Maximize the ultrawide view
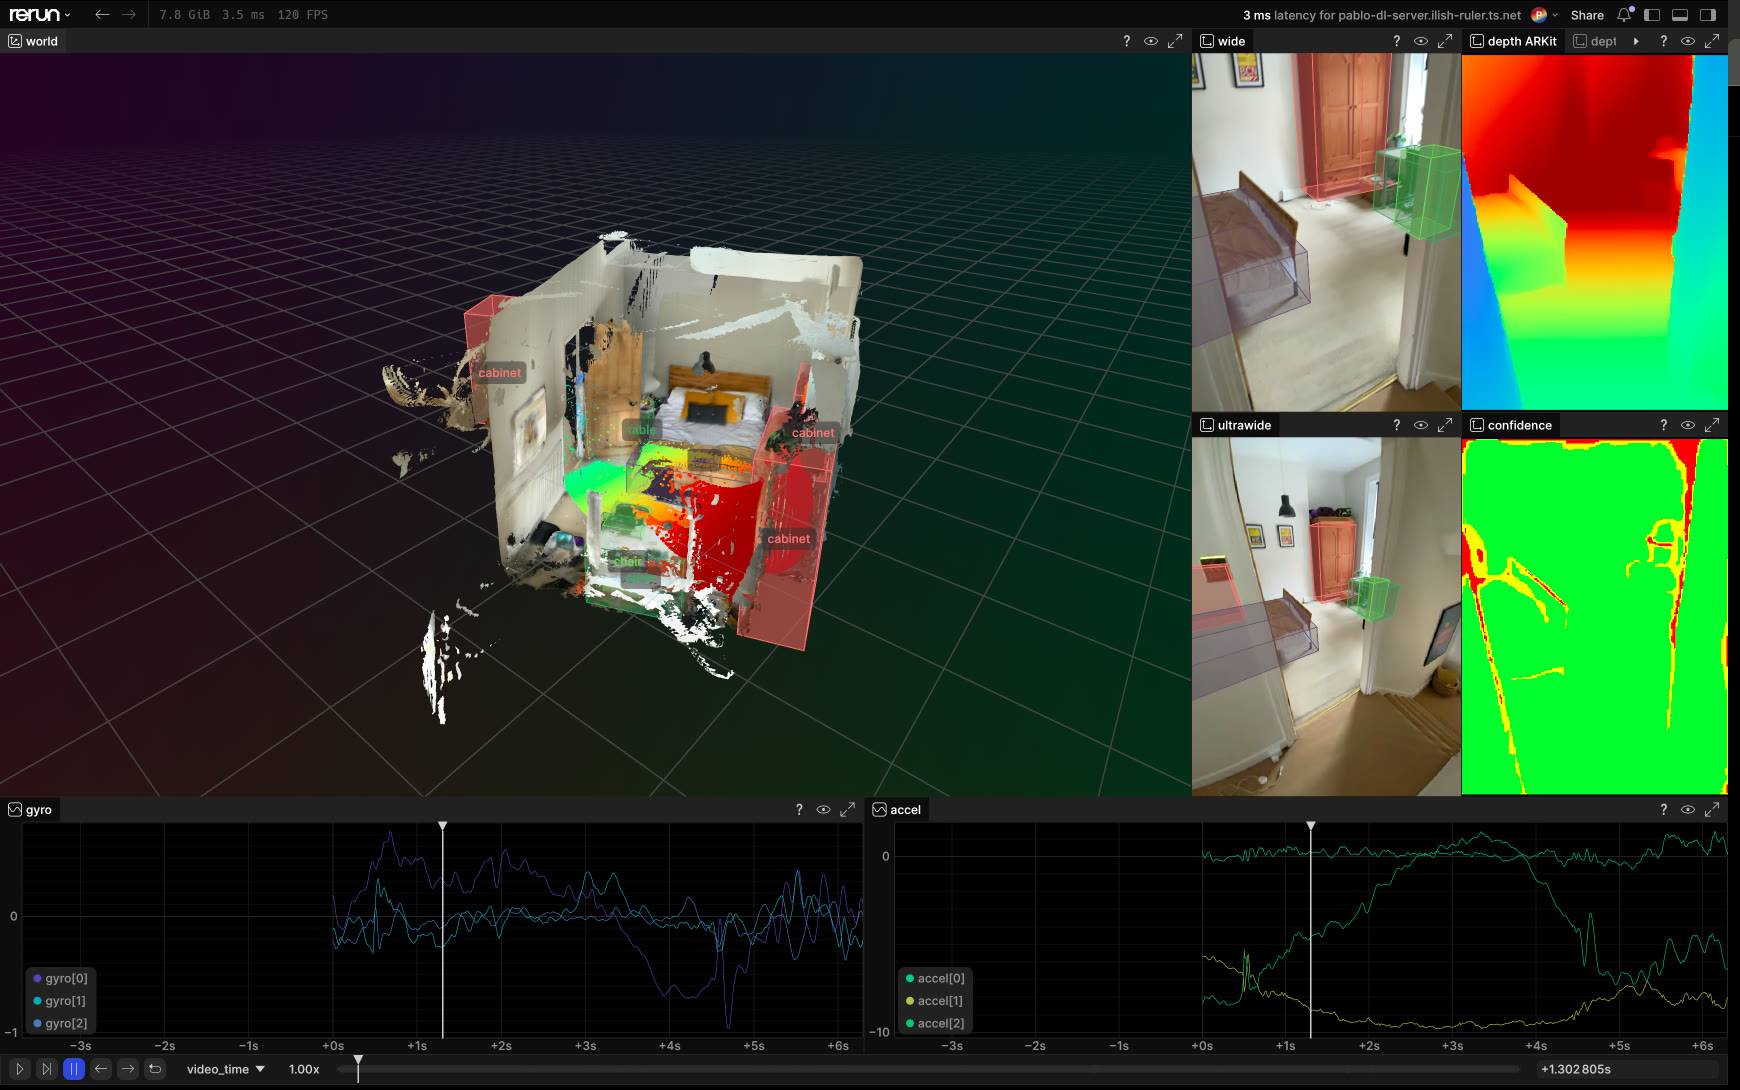Viewport: 1740px width, 1090px height. (1445, 425)
